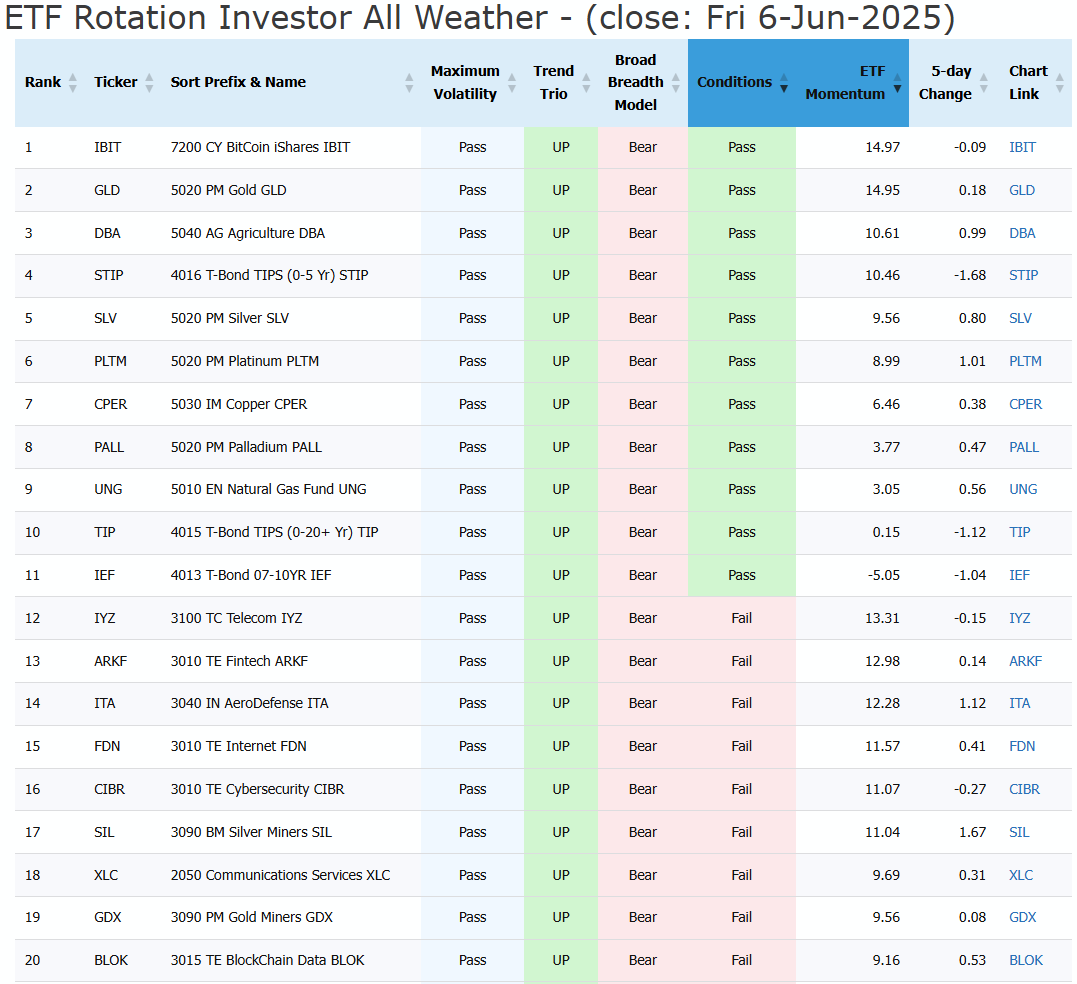Select the '5040 AG Agriculture DBA' cell
Viewport: 1077px width, 984px height.
click(x=291, y=233)
